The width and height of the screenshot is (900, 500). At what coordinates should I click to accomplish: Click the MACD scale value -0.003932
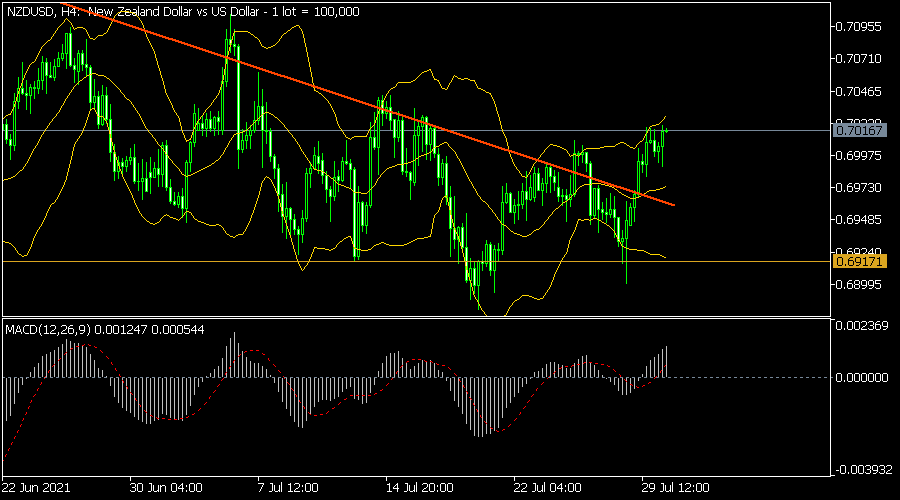click(864, 470)
